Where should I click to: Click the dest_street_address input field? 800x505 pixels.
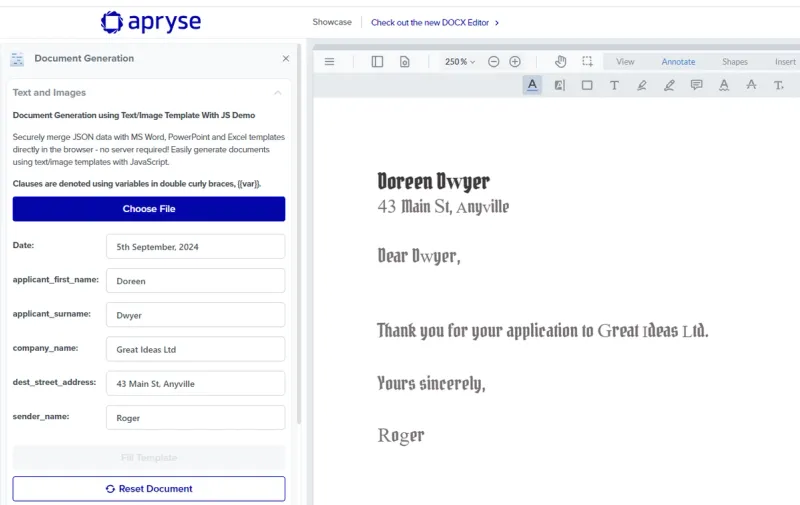pyautogui.click(x=195, y=384)
